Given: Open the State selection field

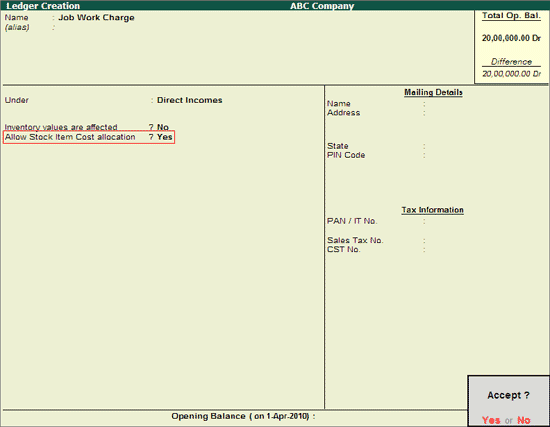Looking at the screenshot, I should click(484, 146).
